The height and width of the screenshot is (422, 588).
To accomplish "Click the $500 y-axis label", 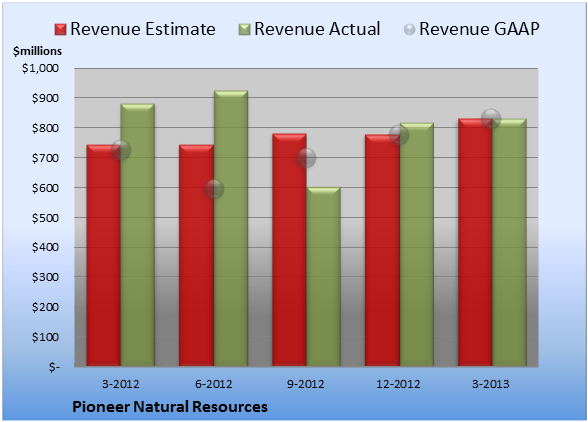I will (45, 218).
